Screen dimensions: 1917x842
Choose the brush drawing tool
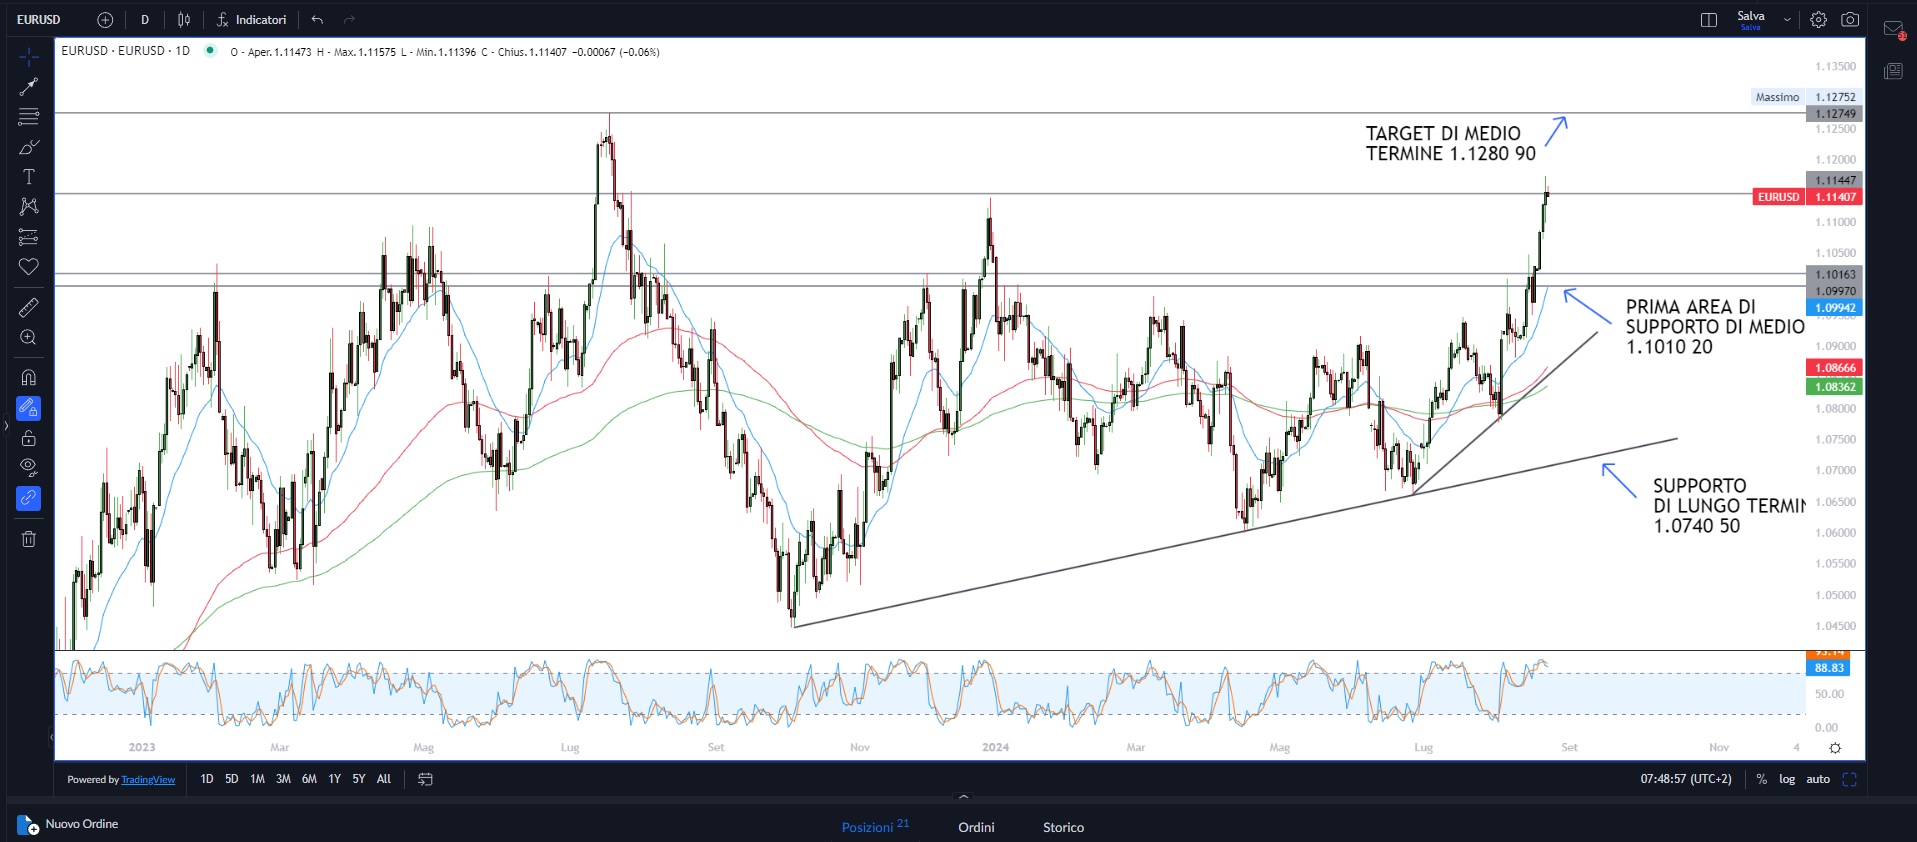(x=29, y=147)
